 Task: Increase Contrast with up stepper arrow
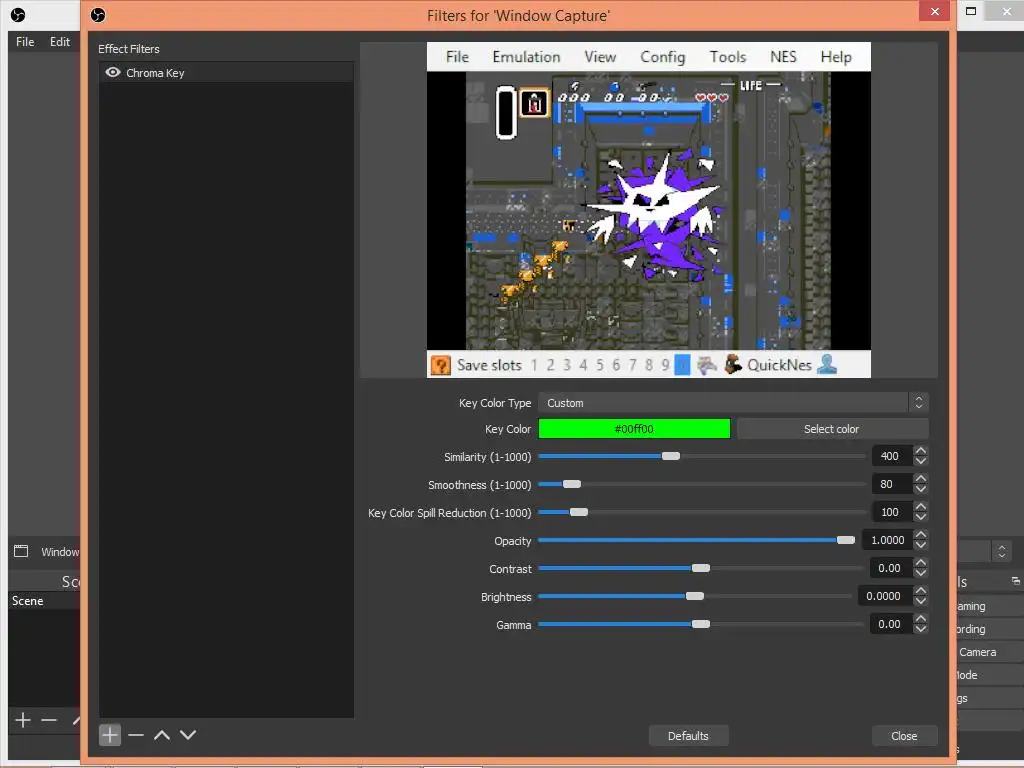click(x=921, y=563)
